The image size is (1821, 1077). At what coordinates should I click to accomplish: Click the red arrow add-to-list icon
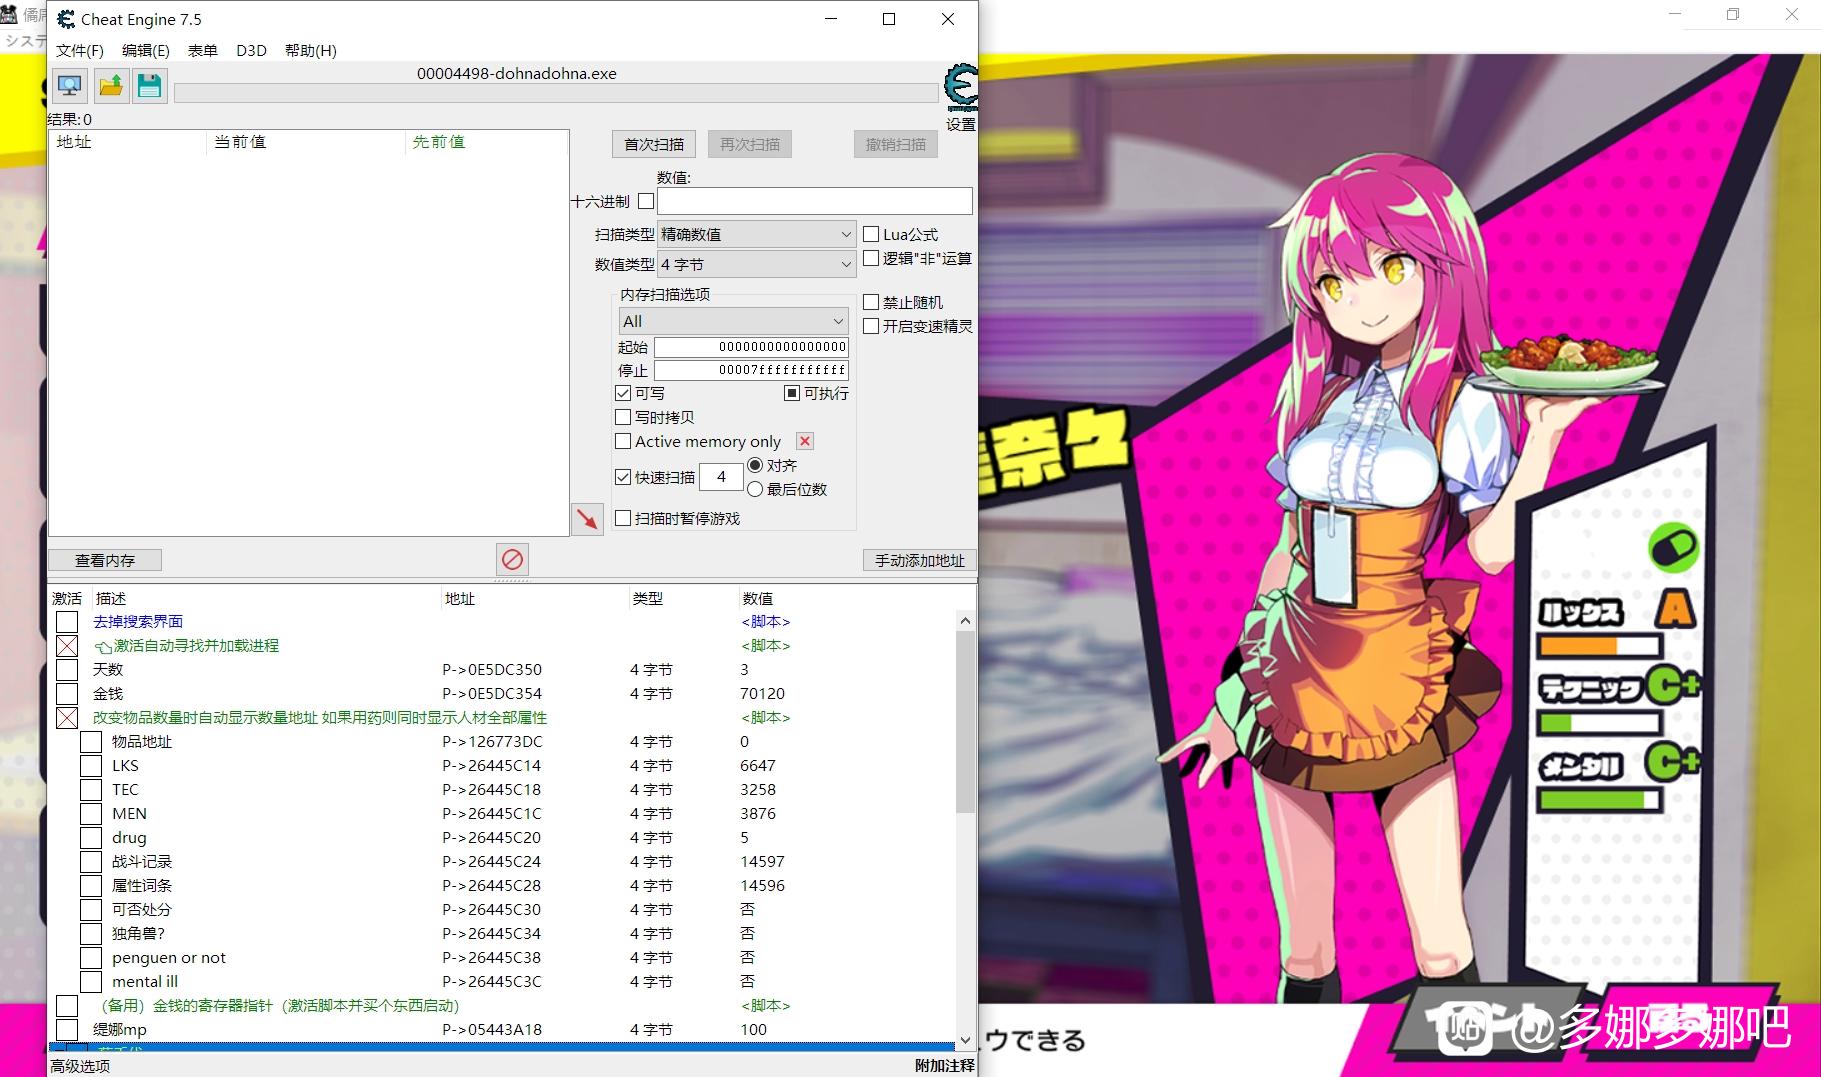pos(587,519)
